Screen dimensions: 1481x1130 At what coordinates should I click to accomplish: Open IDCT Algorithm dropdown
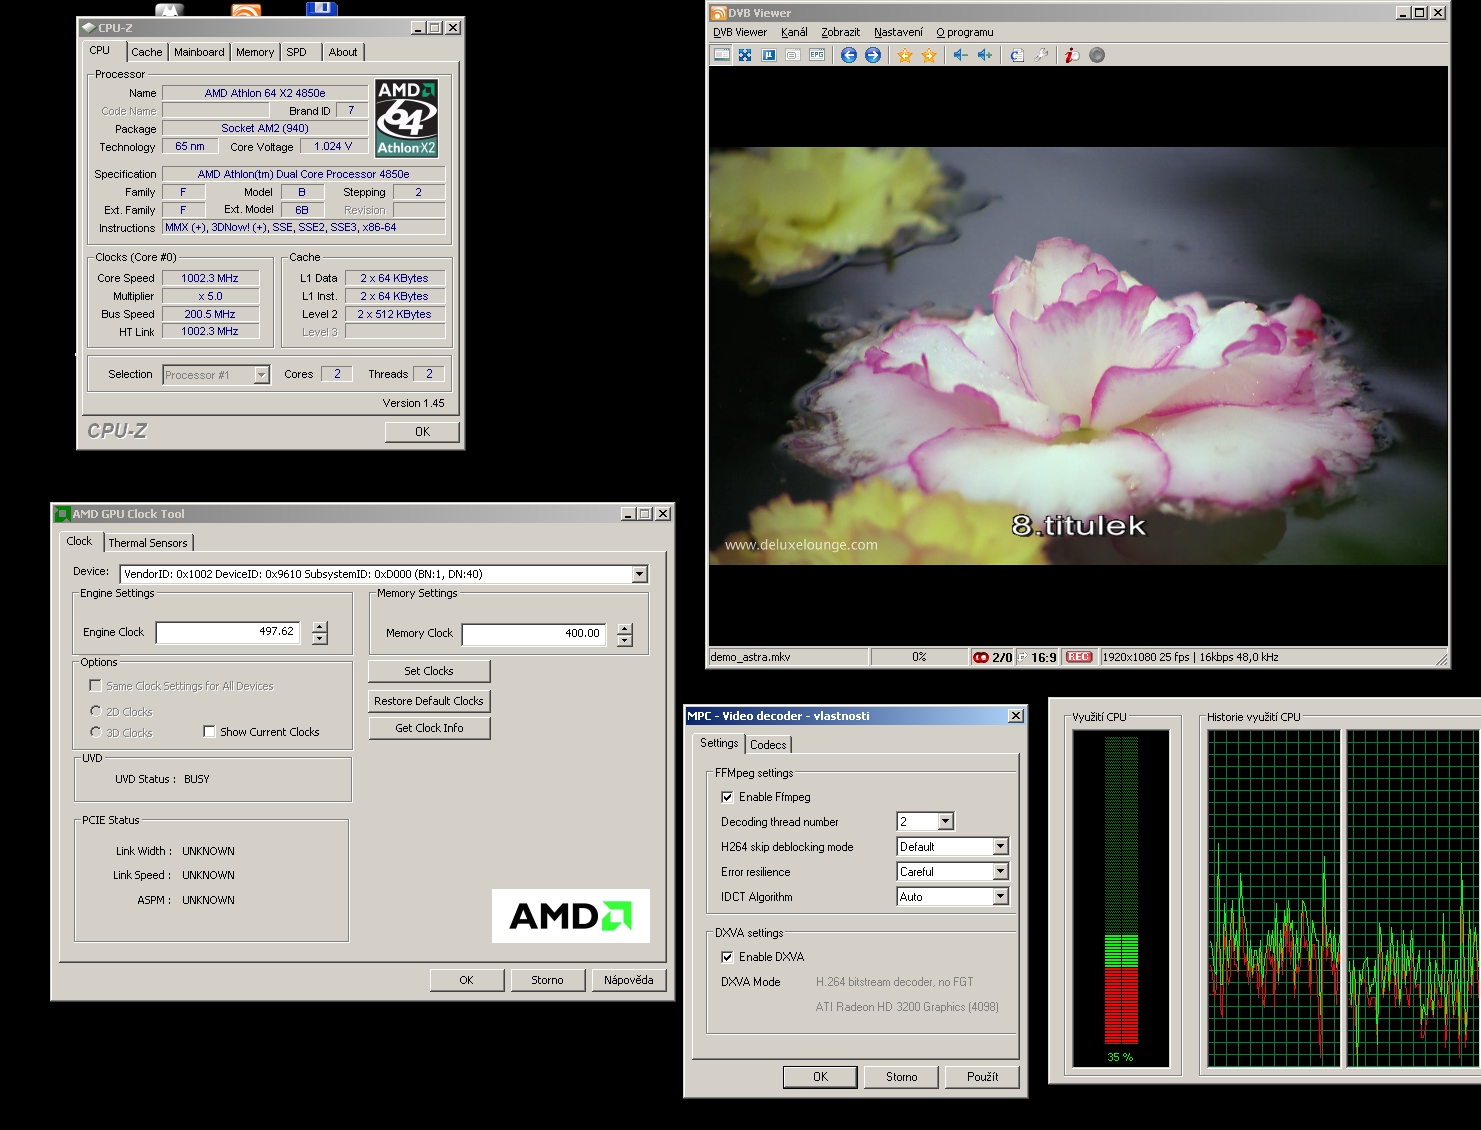click(1000, 896)
